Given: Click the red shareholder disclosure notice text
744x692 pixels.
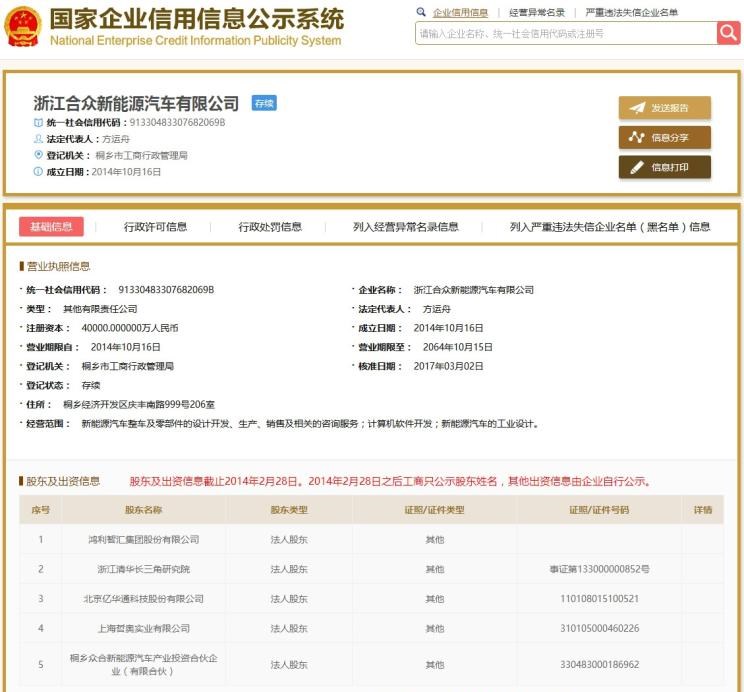Looking at the screenshot, I should [391, 481].
